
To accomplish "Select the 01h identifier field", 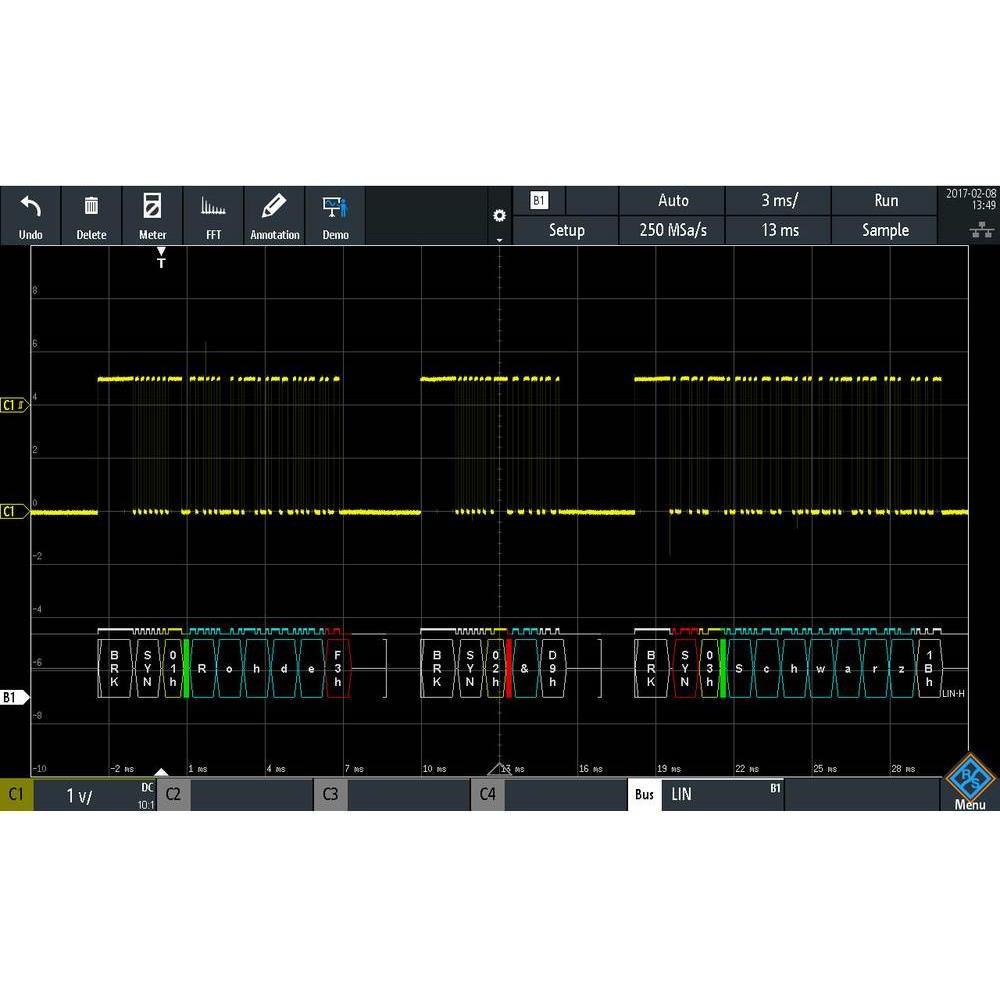I will (173, 668).
